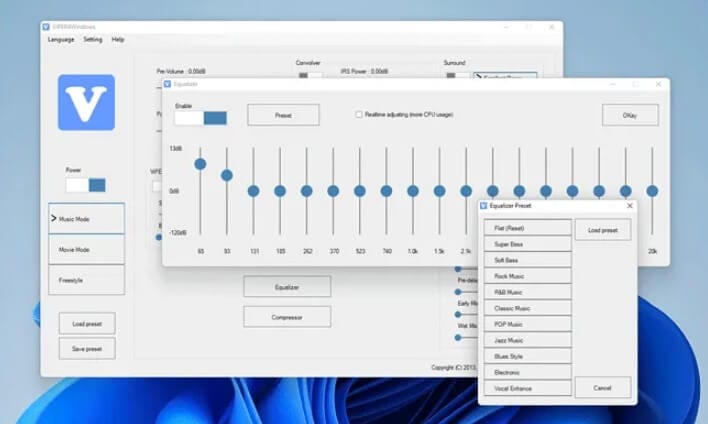Select the Jazz Music preset
Screen dimensions: 708x424
coord(527,340)
